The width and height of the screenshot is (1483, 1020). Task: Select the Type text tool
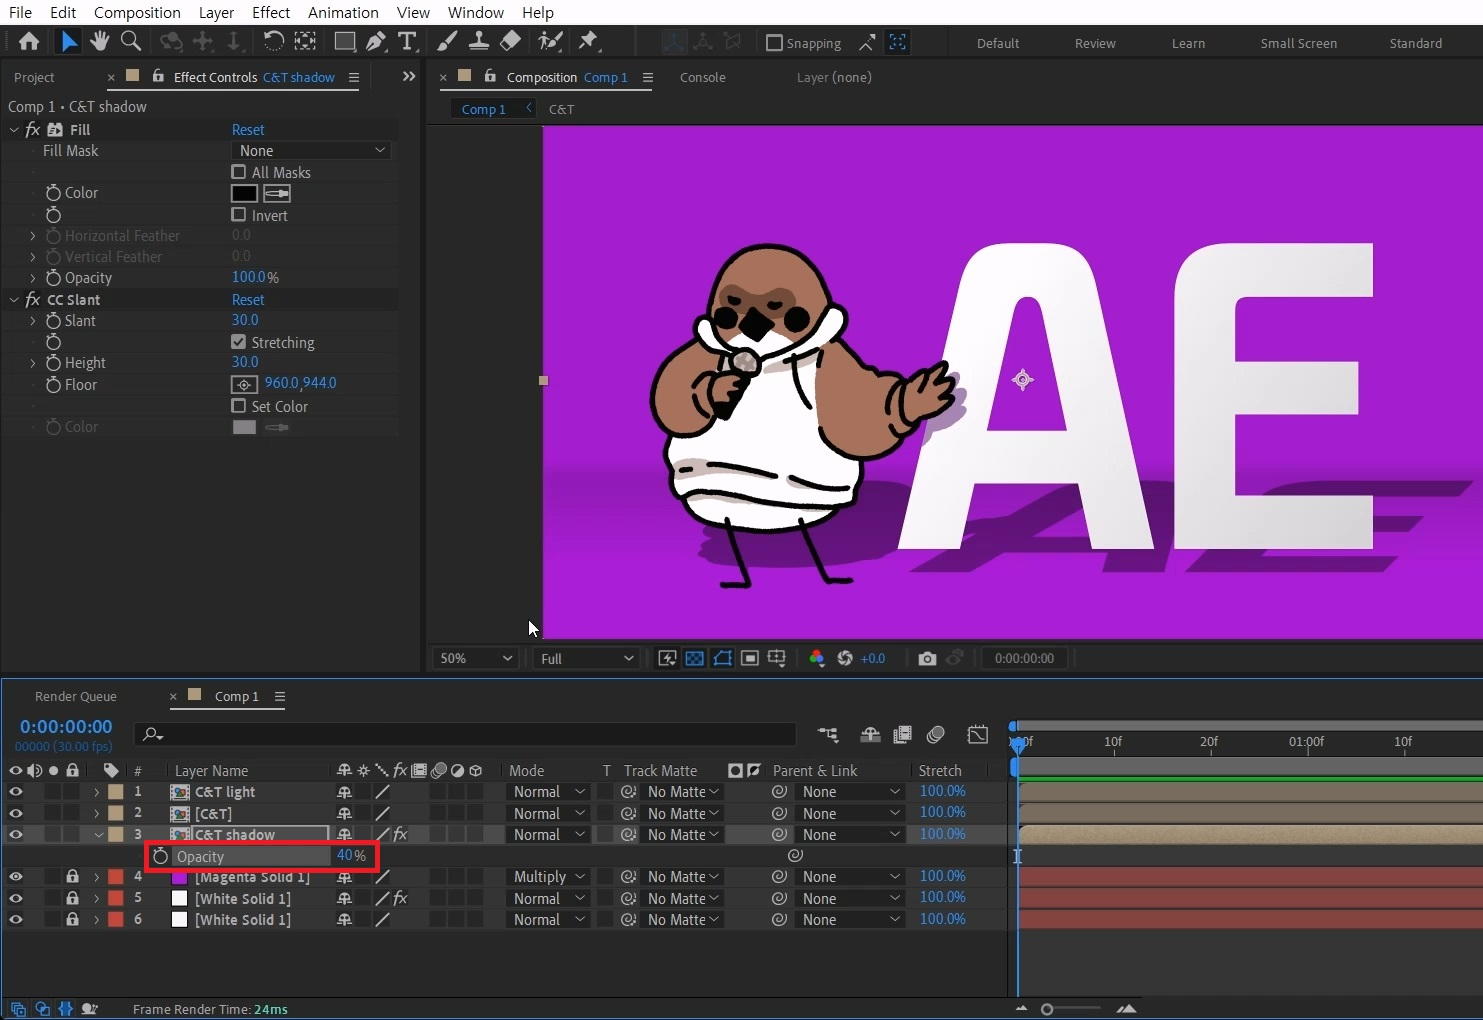[x=407, y=41]
